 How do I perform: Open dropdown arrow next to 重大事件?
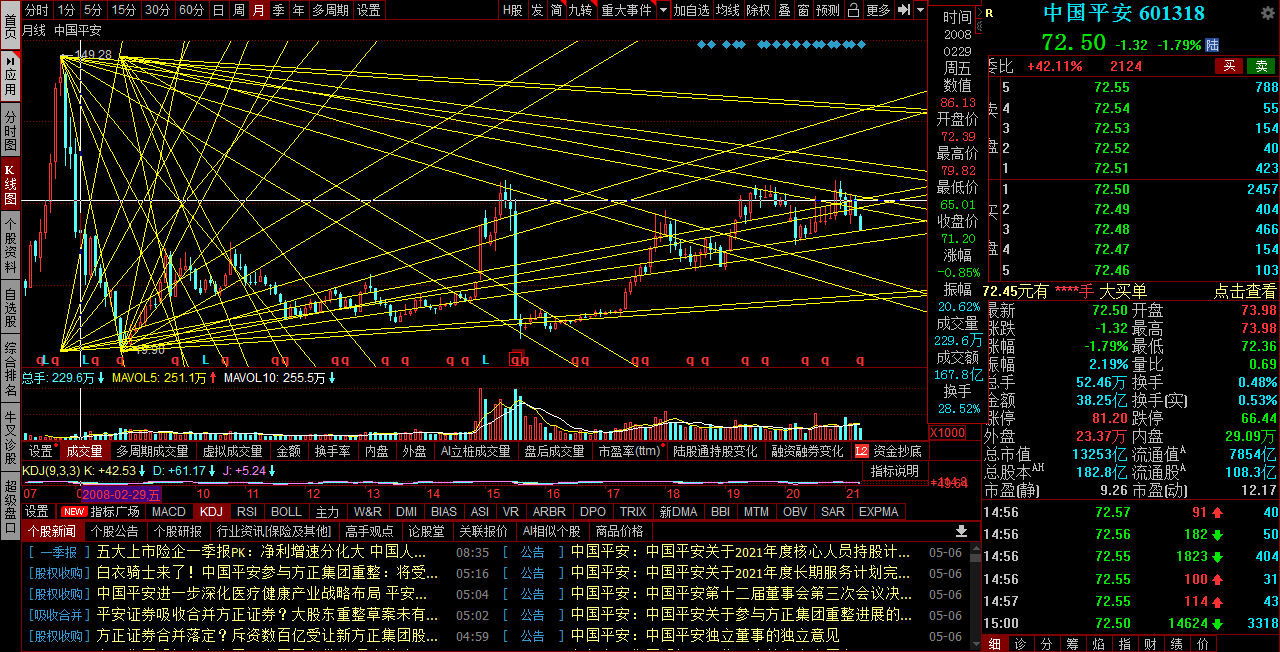(x=662, y=10)
